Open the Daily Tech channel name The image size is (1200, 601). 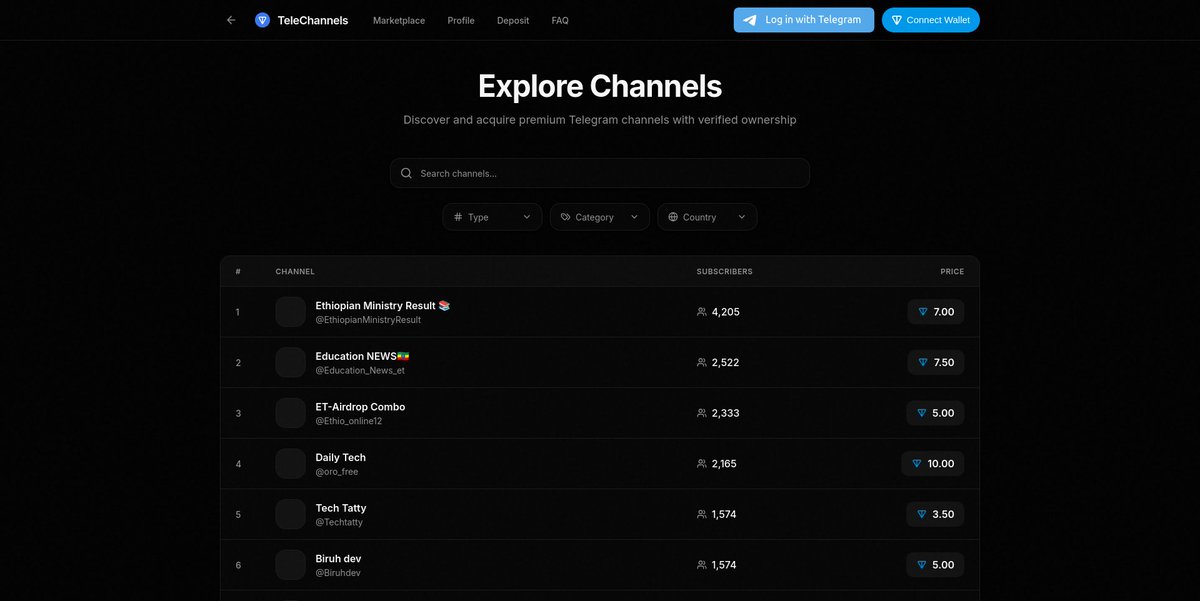tap(341, 457)
